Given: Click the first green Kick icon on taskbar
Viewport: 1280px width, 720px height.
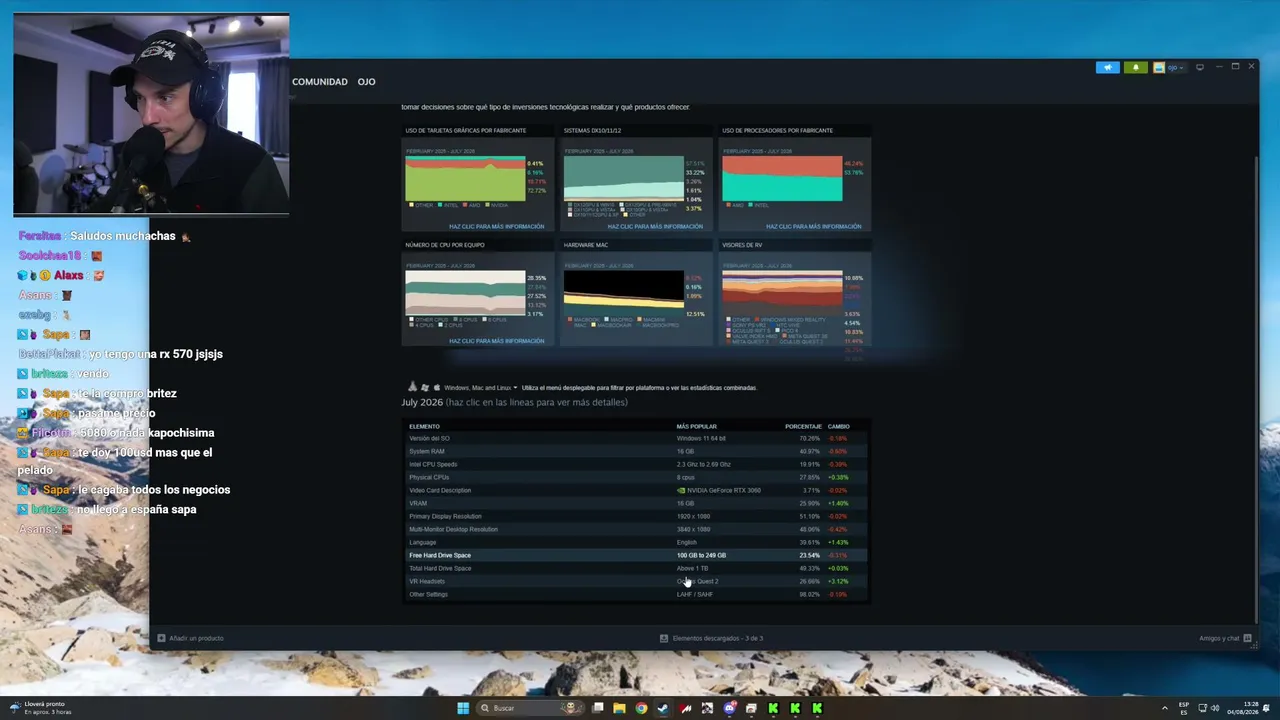Looking at the screenshot, I should tap(773, 708).
